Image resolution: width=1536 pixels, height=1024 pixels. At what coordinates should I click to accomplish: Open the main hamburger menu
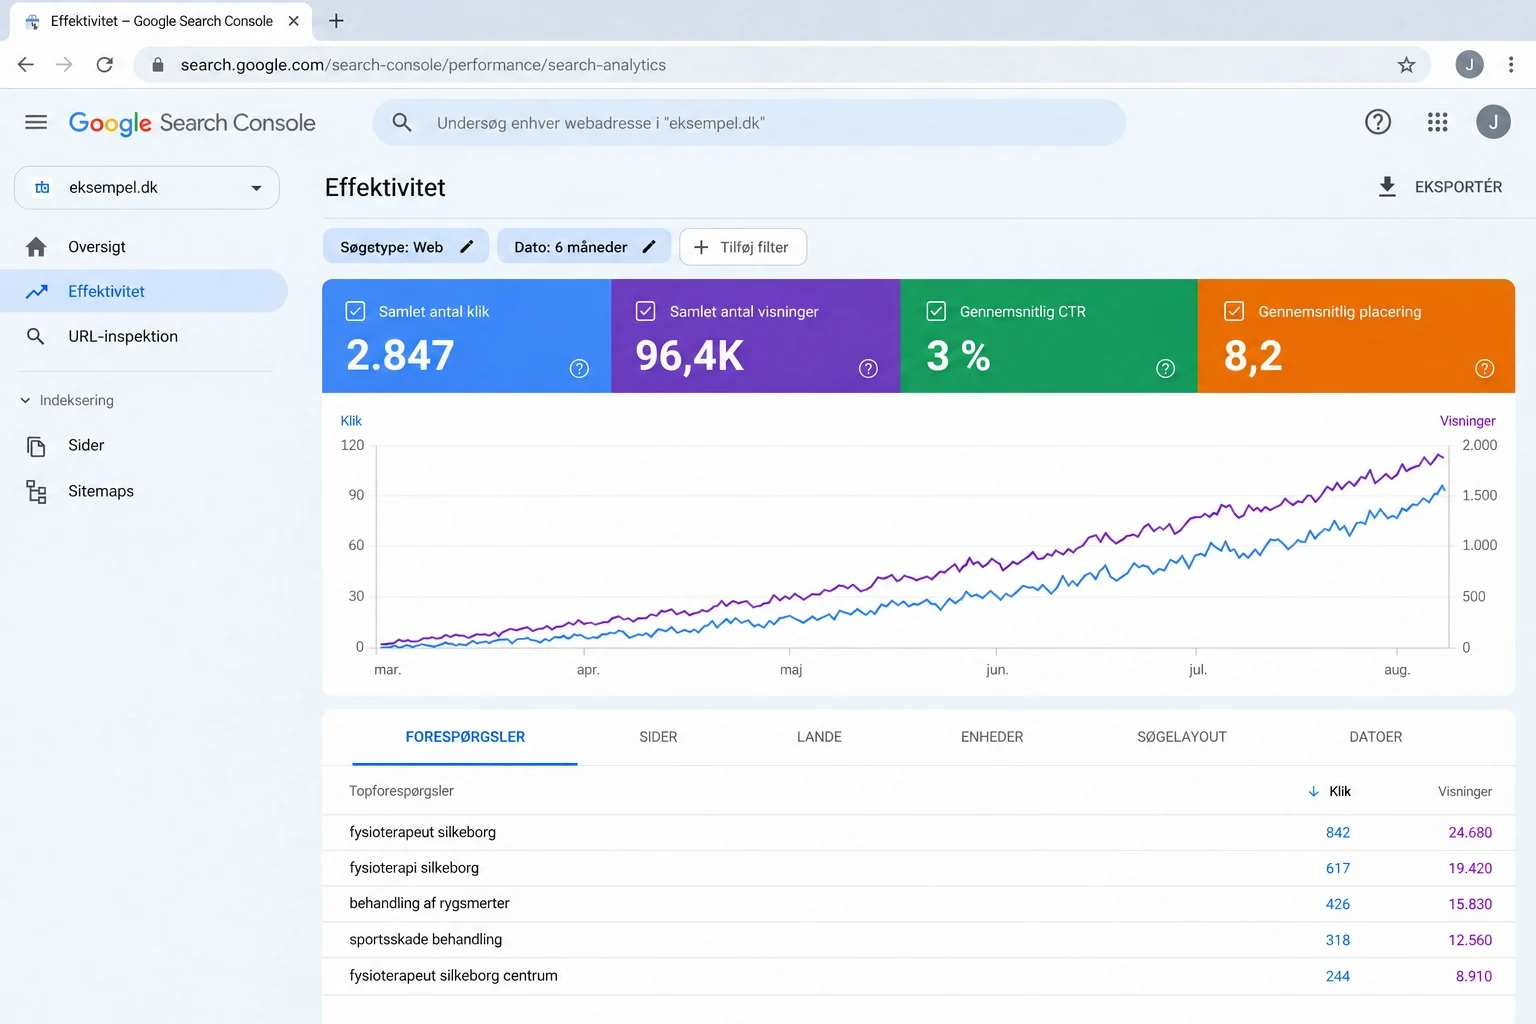(36, 122)
